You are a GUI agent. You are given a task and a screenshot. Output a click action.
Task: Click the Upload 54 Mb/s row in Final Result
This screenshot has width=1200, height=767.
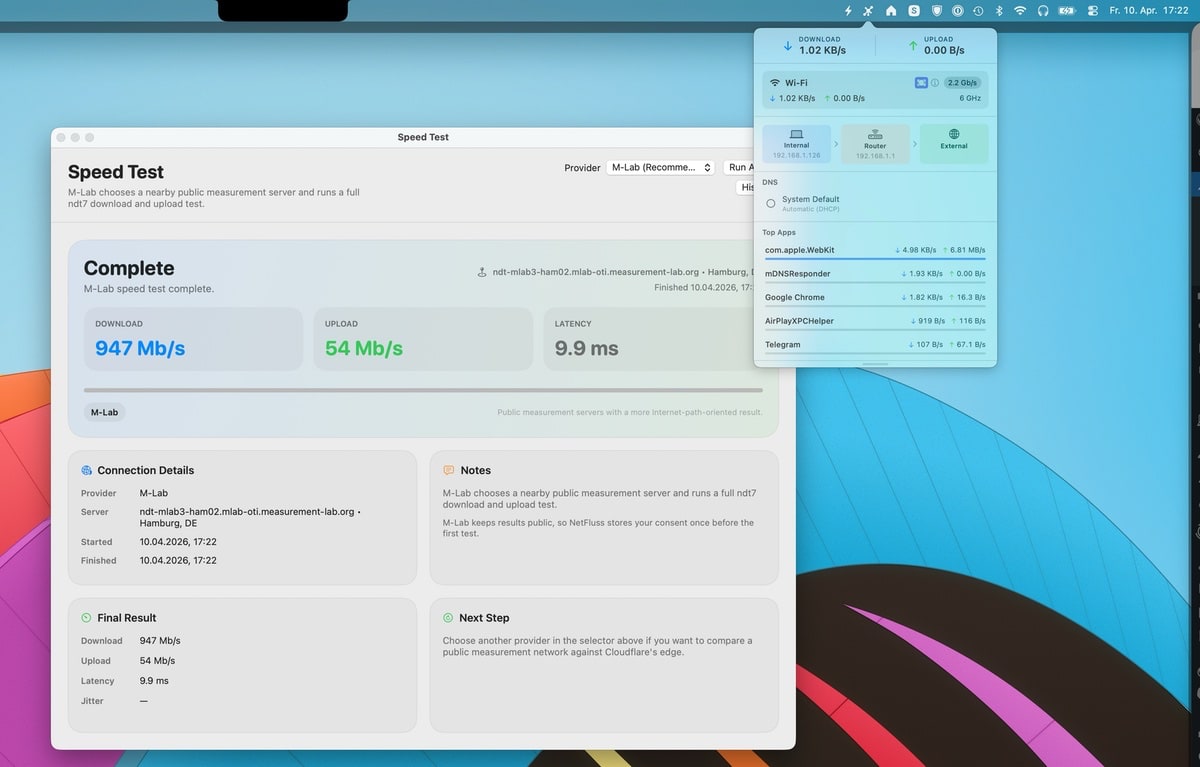click(x=242, y=661)
